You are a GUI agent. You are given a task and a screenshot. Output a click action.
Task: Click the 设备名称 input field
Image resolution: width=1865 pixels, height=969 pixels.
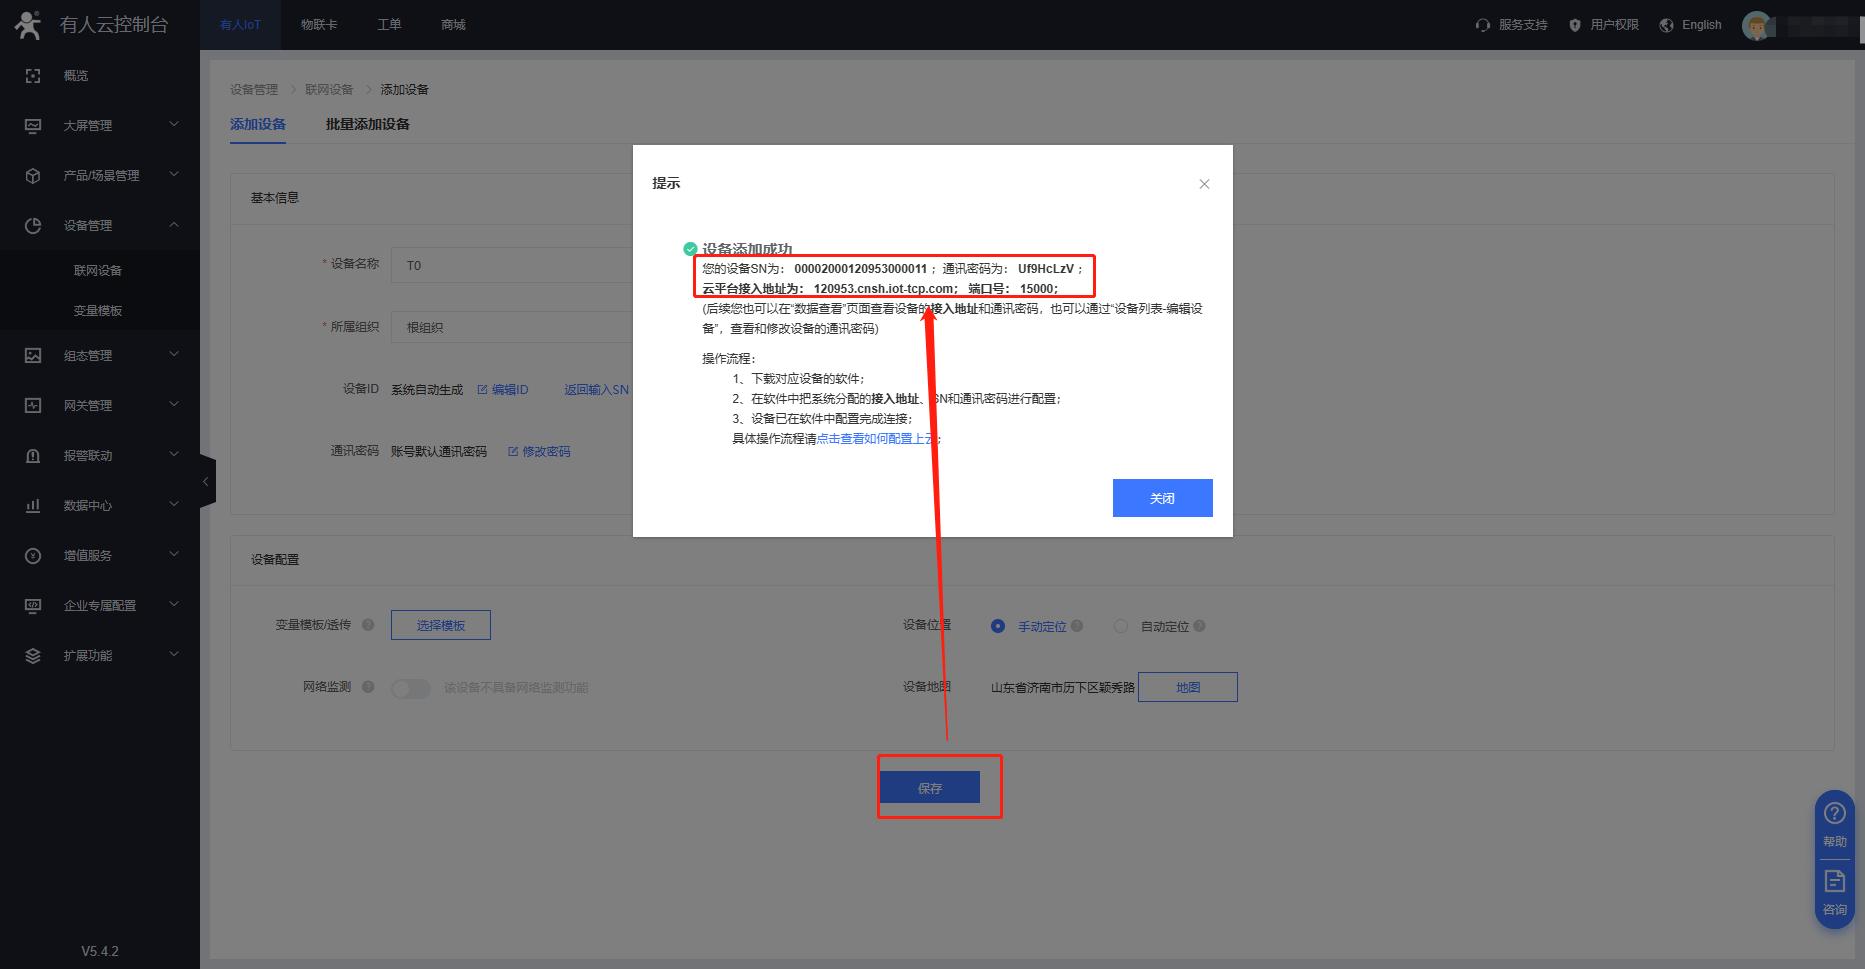point(510,265)
